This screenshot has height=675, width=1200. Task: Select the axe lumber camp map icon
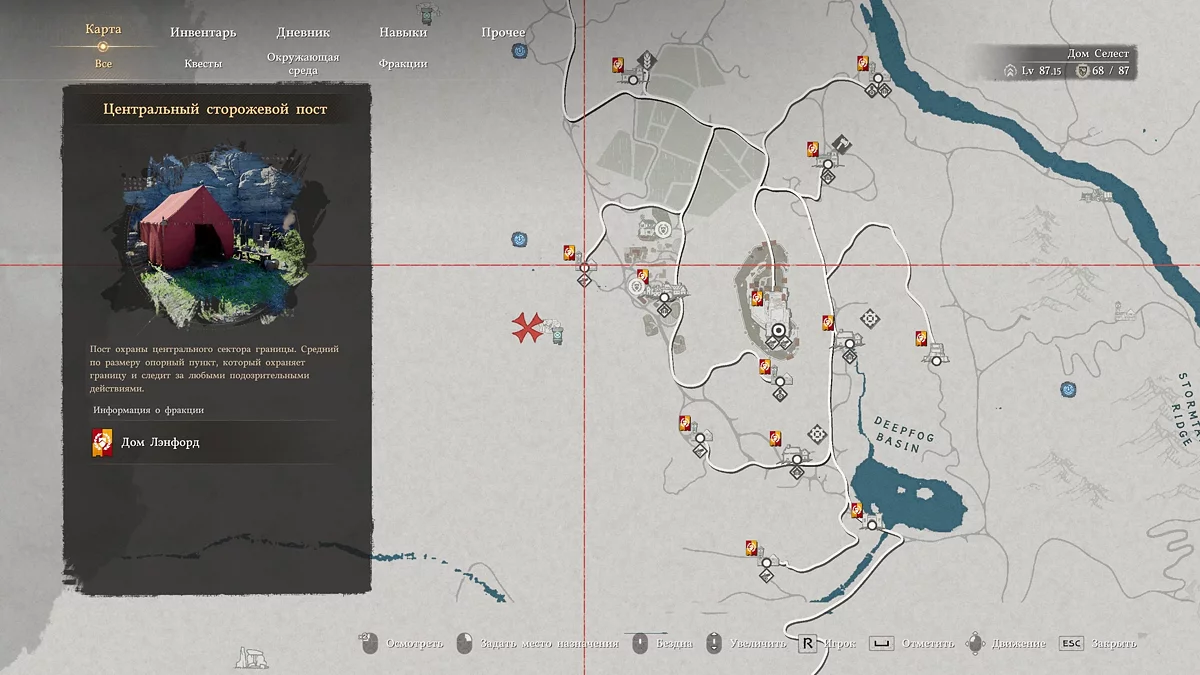click(x=843, y=147)
